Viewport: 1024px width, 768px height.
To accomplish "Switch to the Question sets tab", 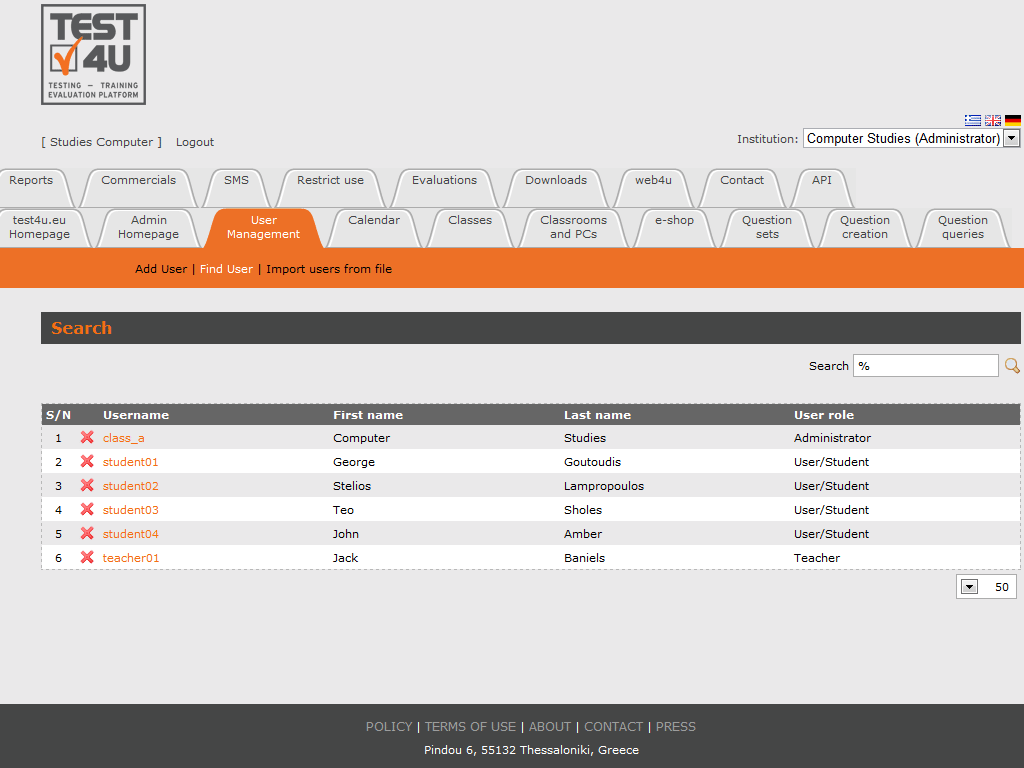I will point(767,228).
